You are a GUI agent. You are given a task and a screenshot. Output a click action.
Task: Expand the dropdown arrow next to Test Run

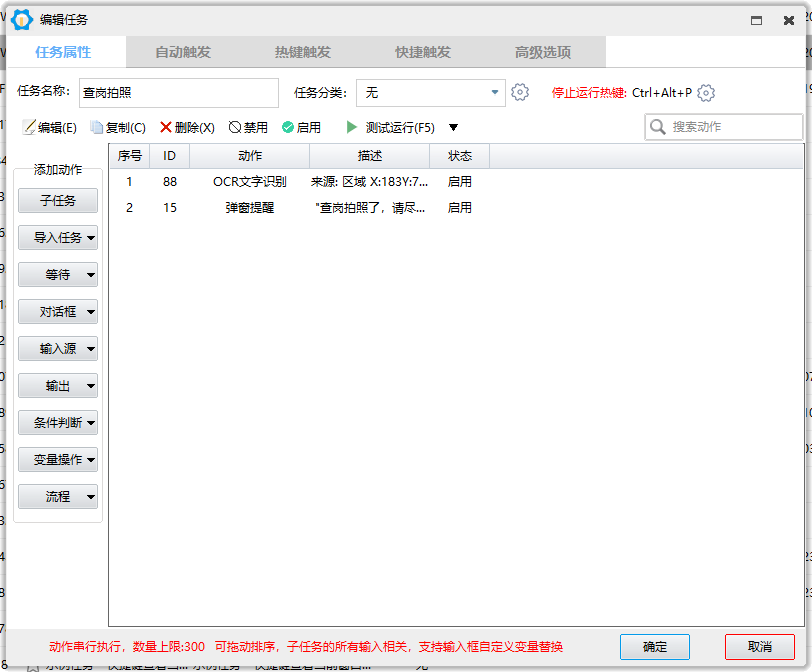(453, 127)
